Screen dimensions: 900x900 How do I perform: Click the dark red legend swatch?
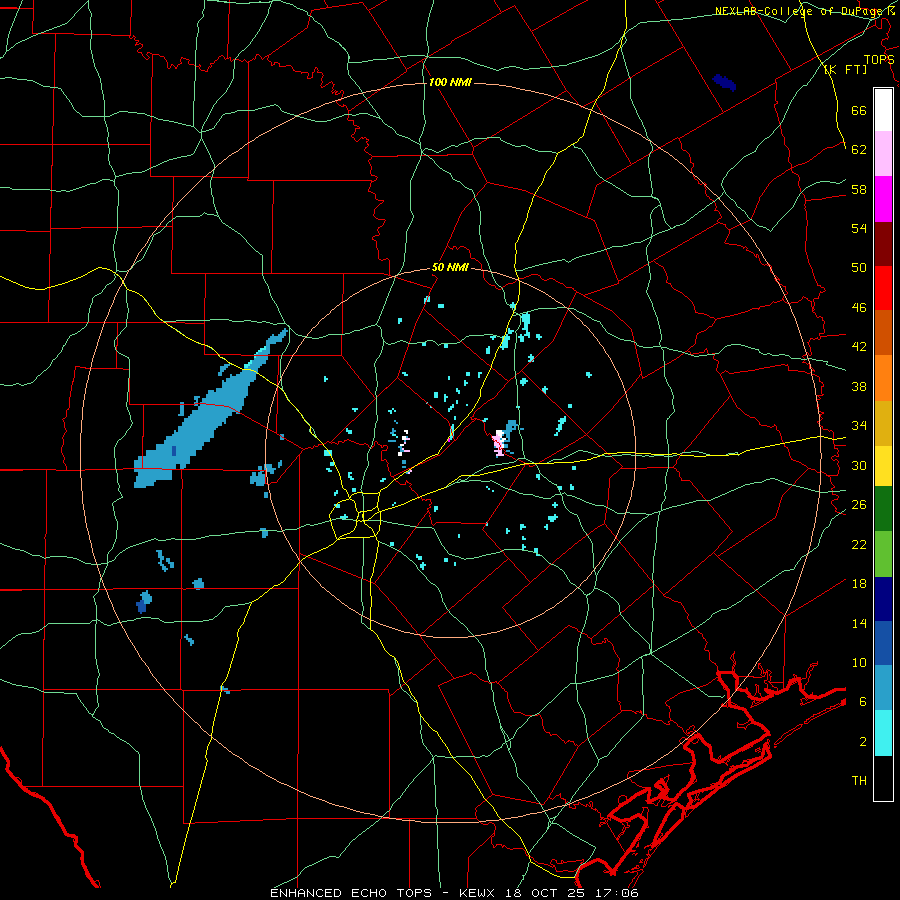tap(883, 243)
